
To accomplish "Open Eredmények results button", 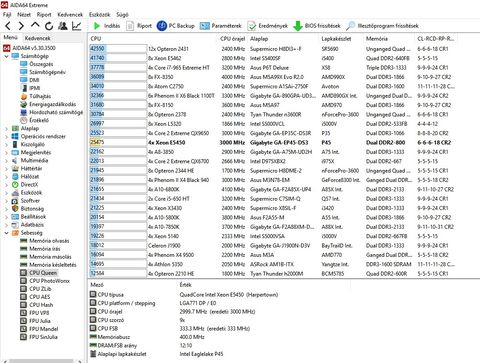I will point(268,26).
